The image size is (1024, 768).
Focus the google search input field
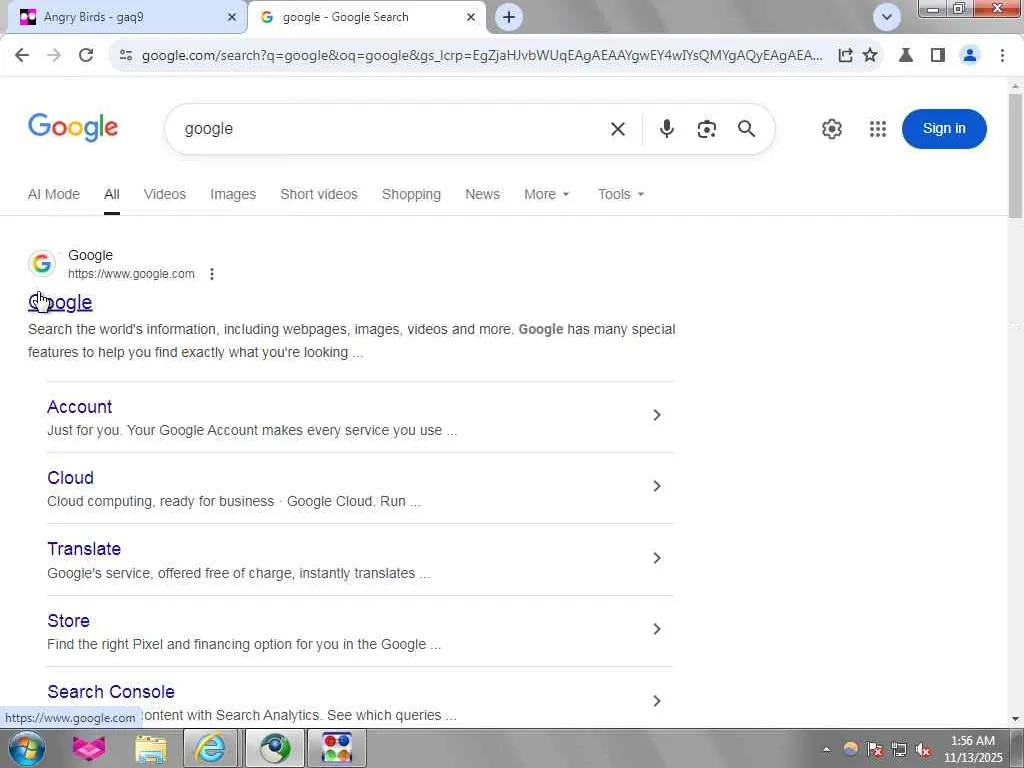pos(392,129)
